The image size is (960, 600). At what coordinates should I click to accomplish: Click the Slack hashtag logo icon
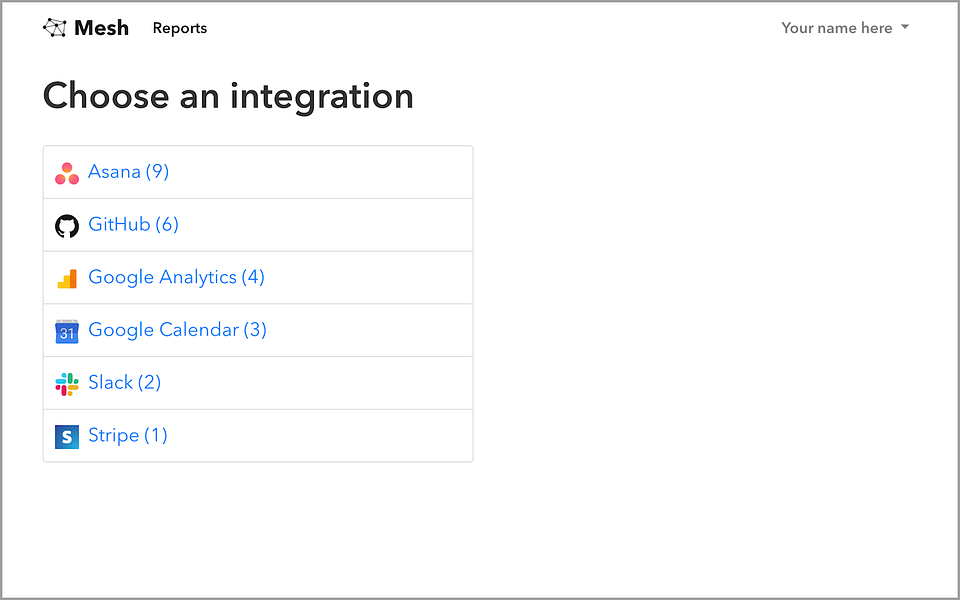click(67, 384)
